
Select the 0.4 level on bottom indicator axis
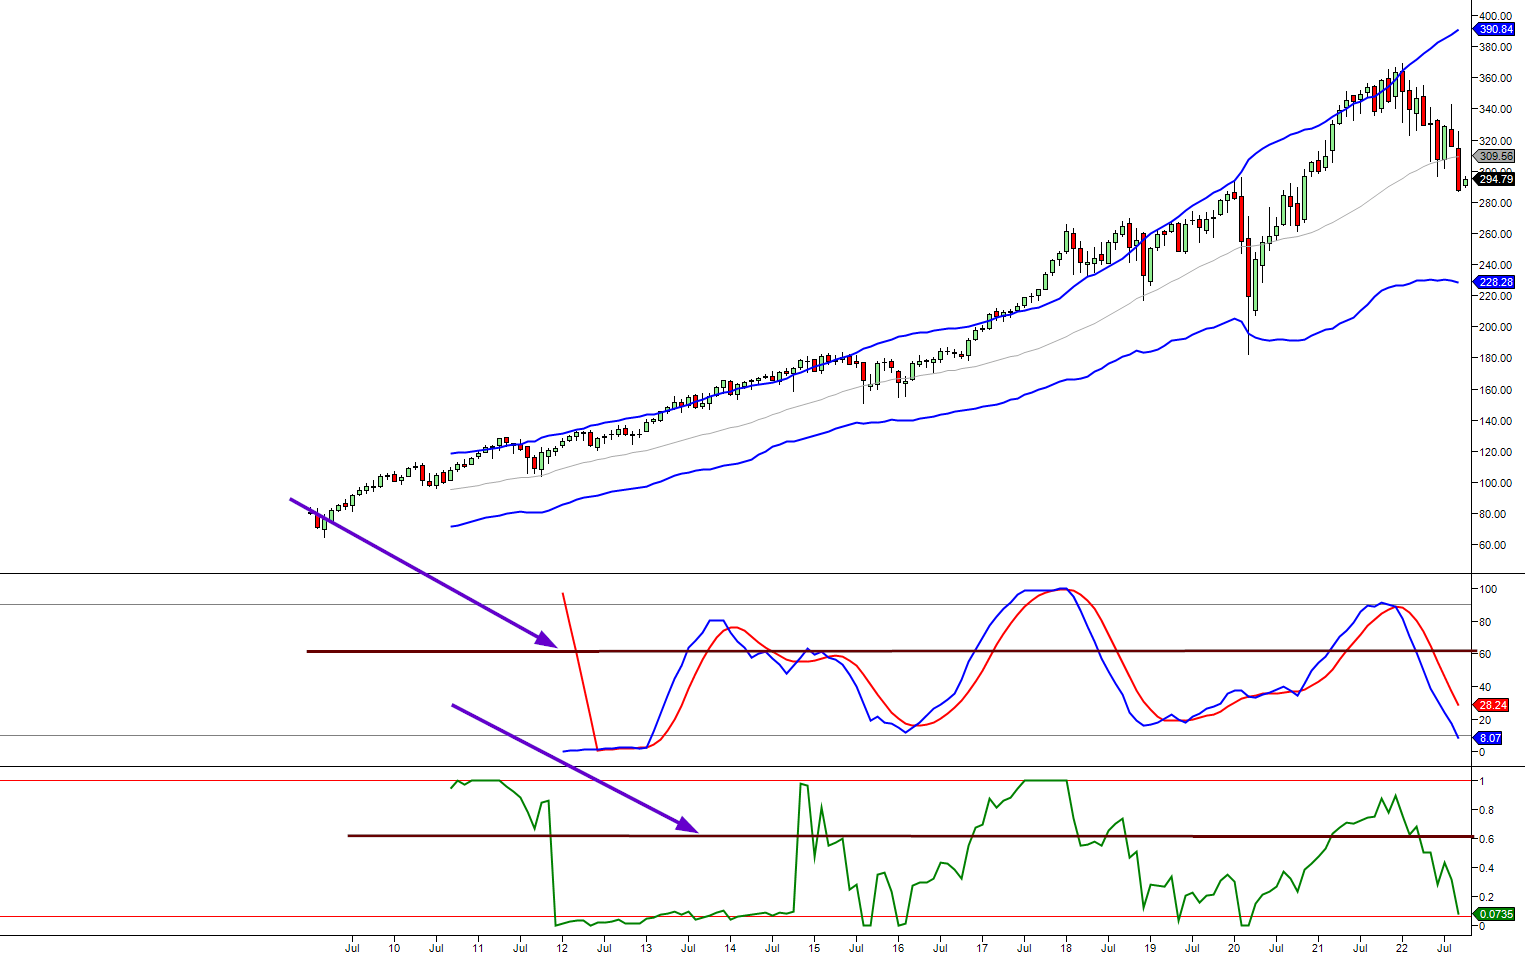[x=1487, y=868]
